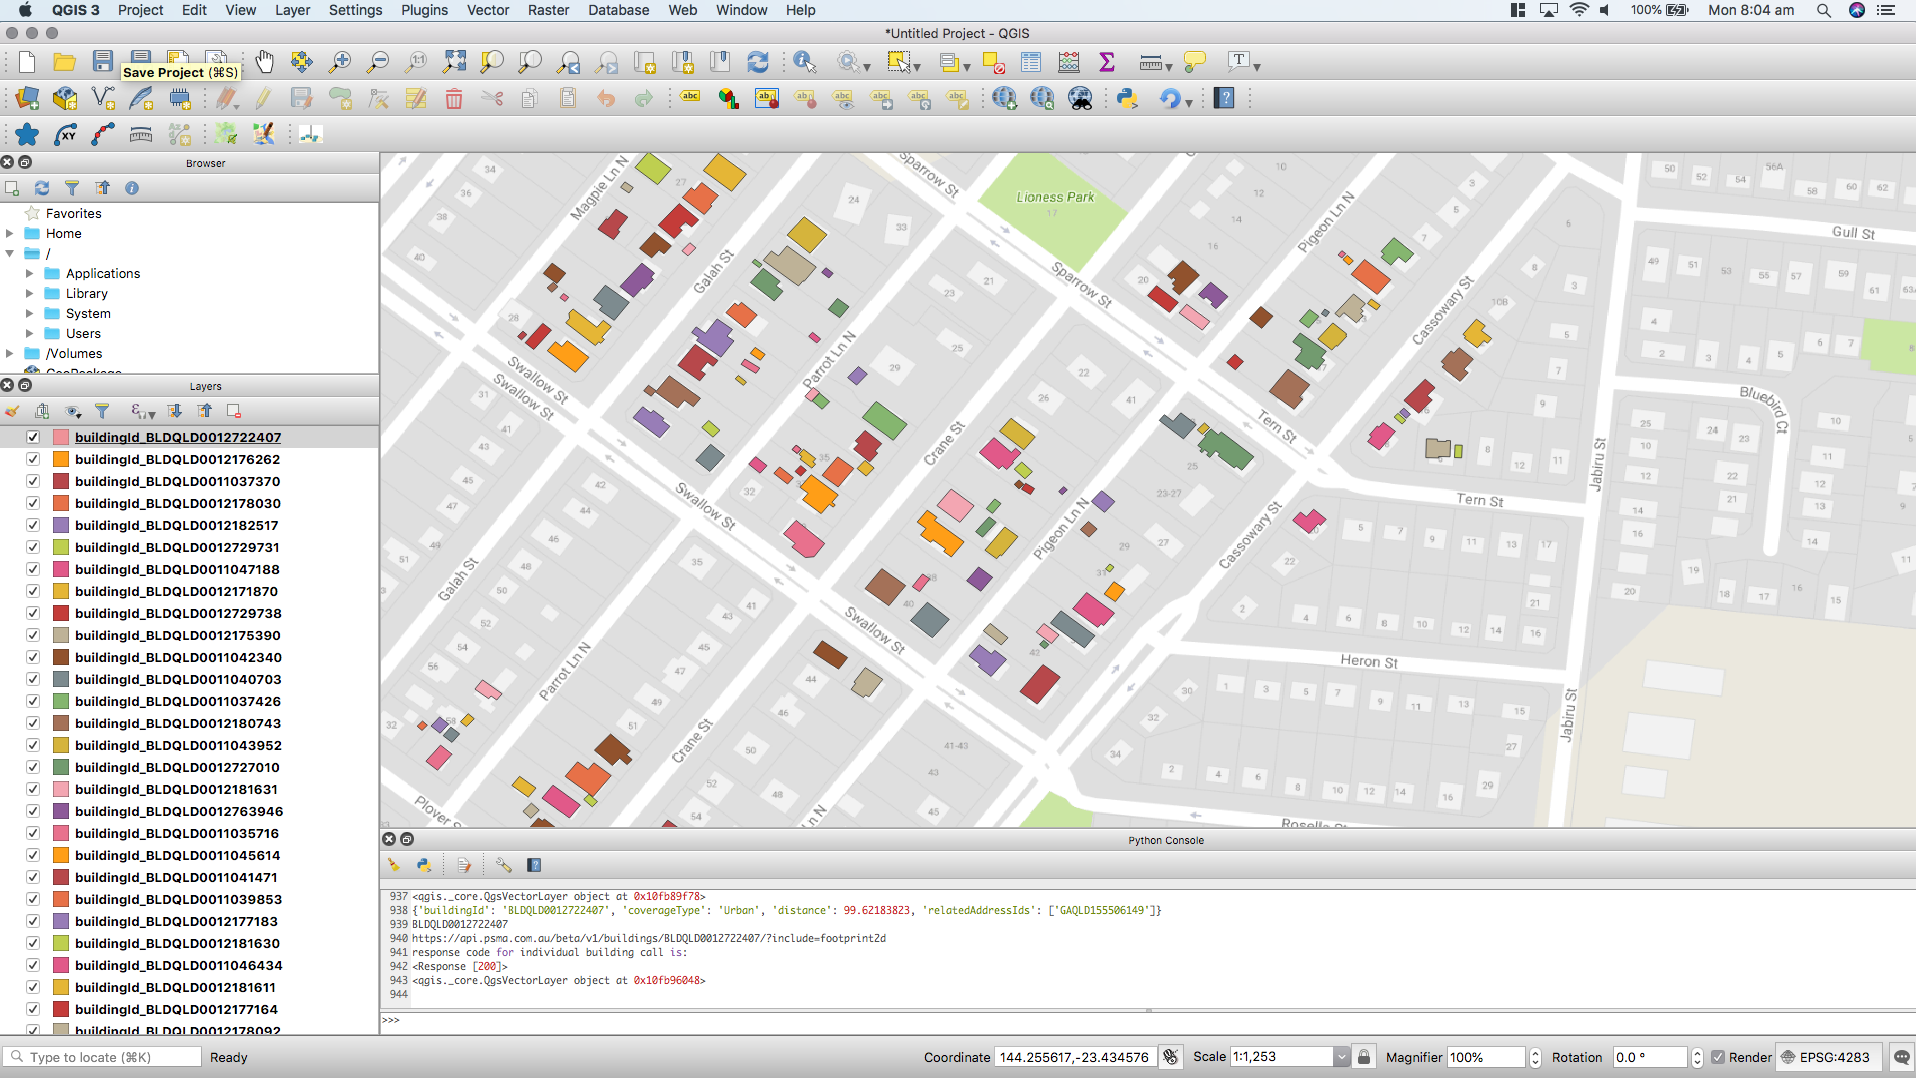Open the Vector menu
This screenshot has width=1916, height=1078.
[x=488, y=10]
